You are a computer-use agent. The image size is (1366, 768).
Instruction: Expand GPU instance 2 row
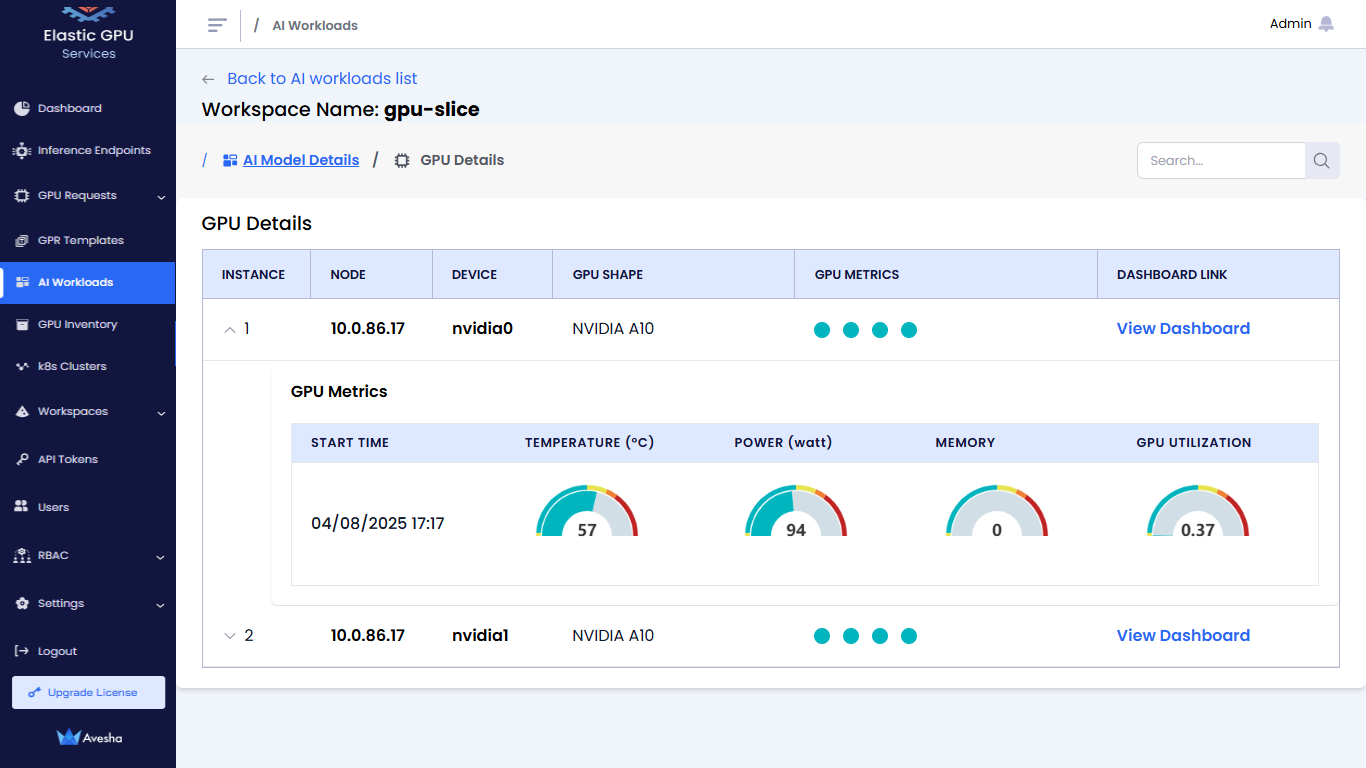point(230,636)
